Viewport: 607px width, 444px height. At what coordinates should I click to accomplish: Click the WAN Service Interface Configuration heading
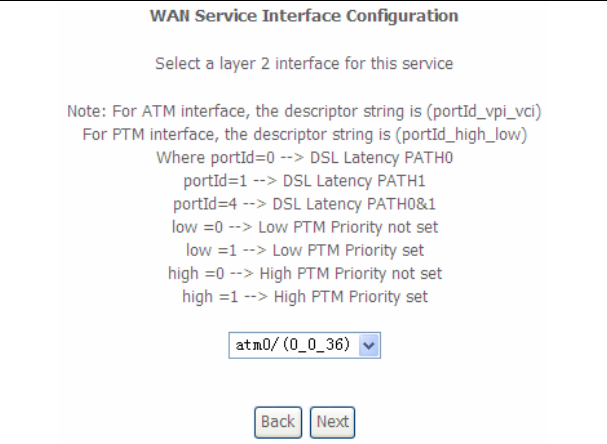[304, 16]
